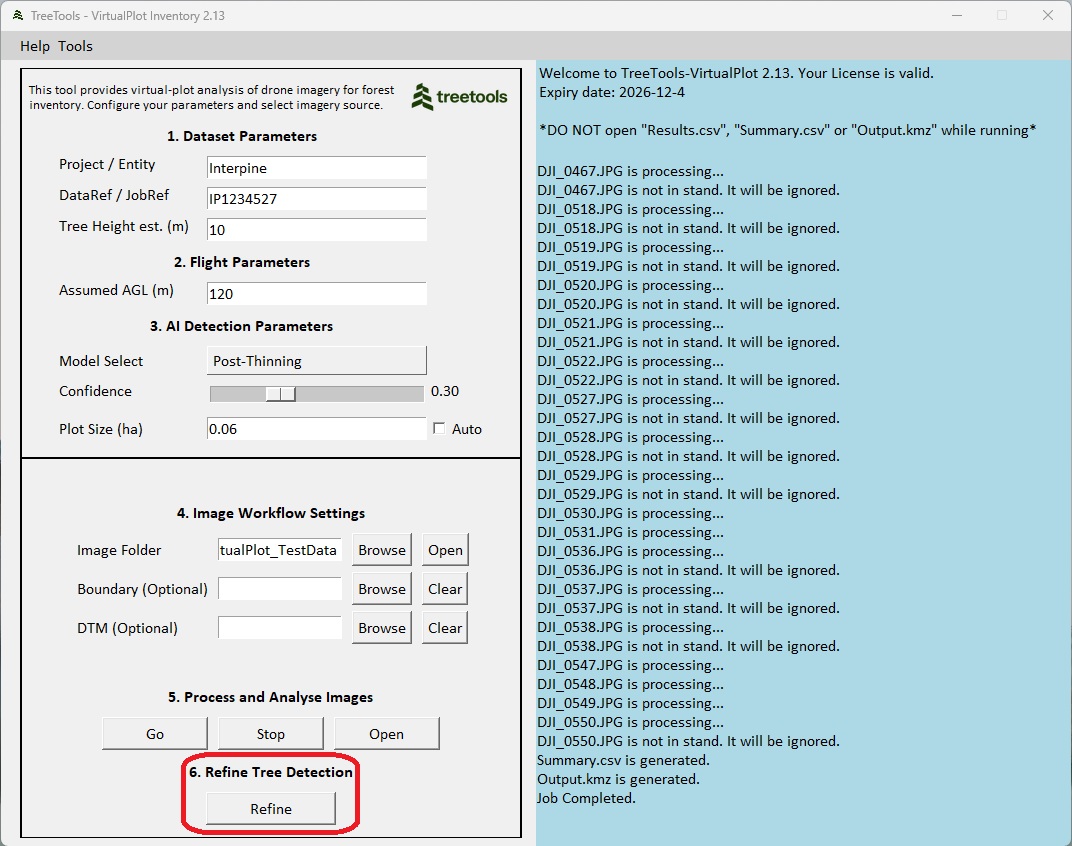The height and width of the screenshot is (846, 1072).
Task: Enable the Auto plot size checkbox
Action: pos(439,429)
